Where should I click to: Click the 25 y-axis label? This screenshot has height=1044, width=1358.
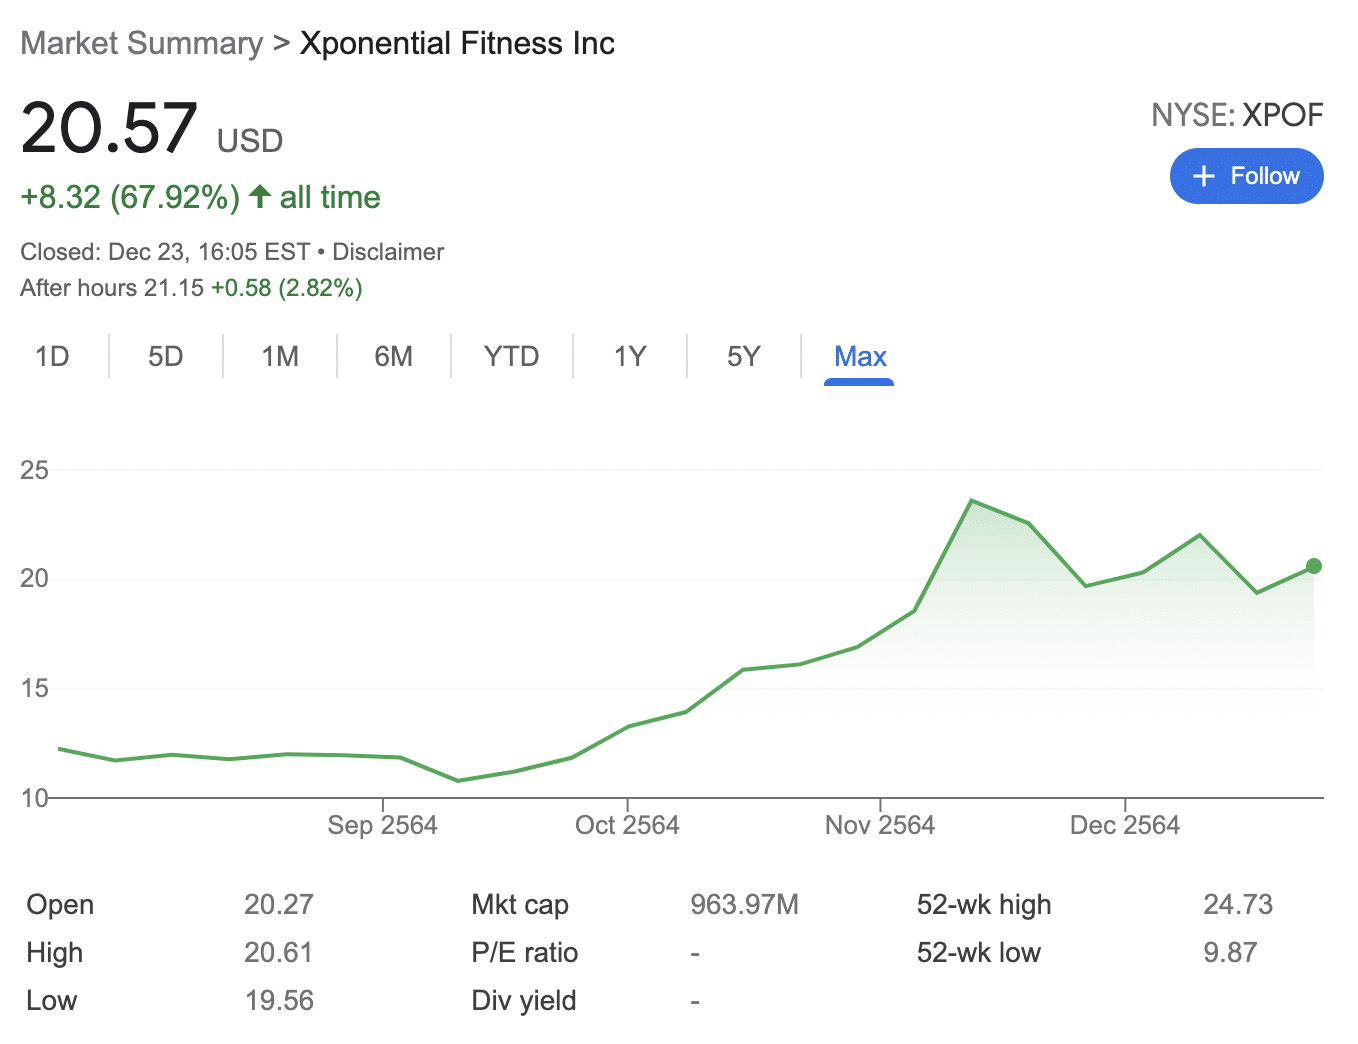34,470
